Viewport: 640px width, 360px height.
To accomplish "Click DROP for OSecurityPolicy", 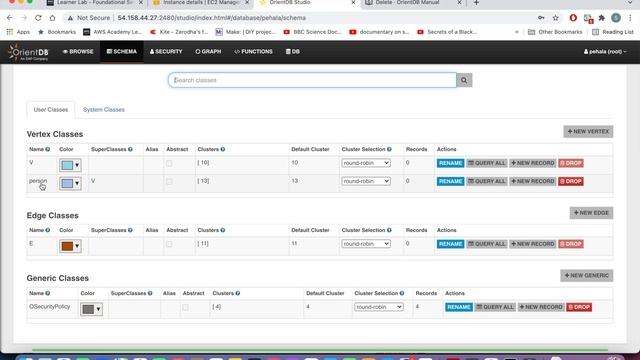I will pyautogui.click(x=579, y=307).
